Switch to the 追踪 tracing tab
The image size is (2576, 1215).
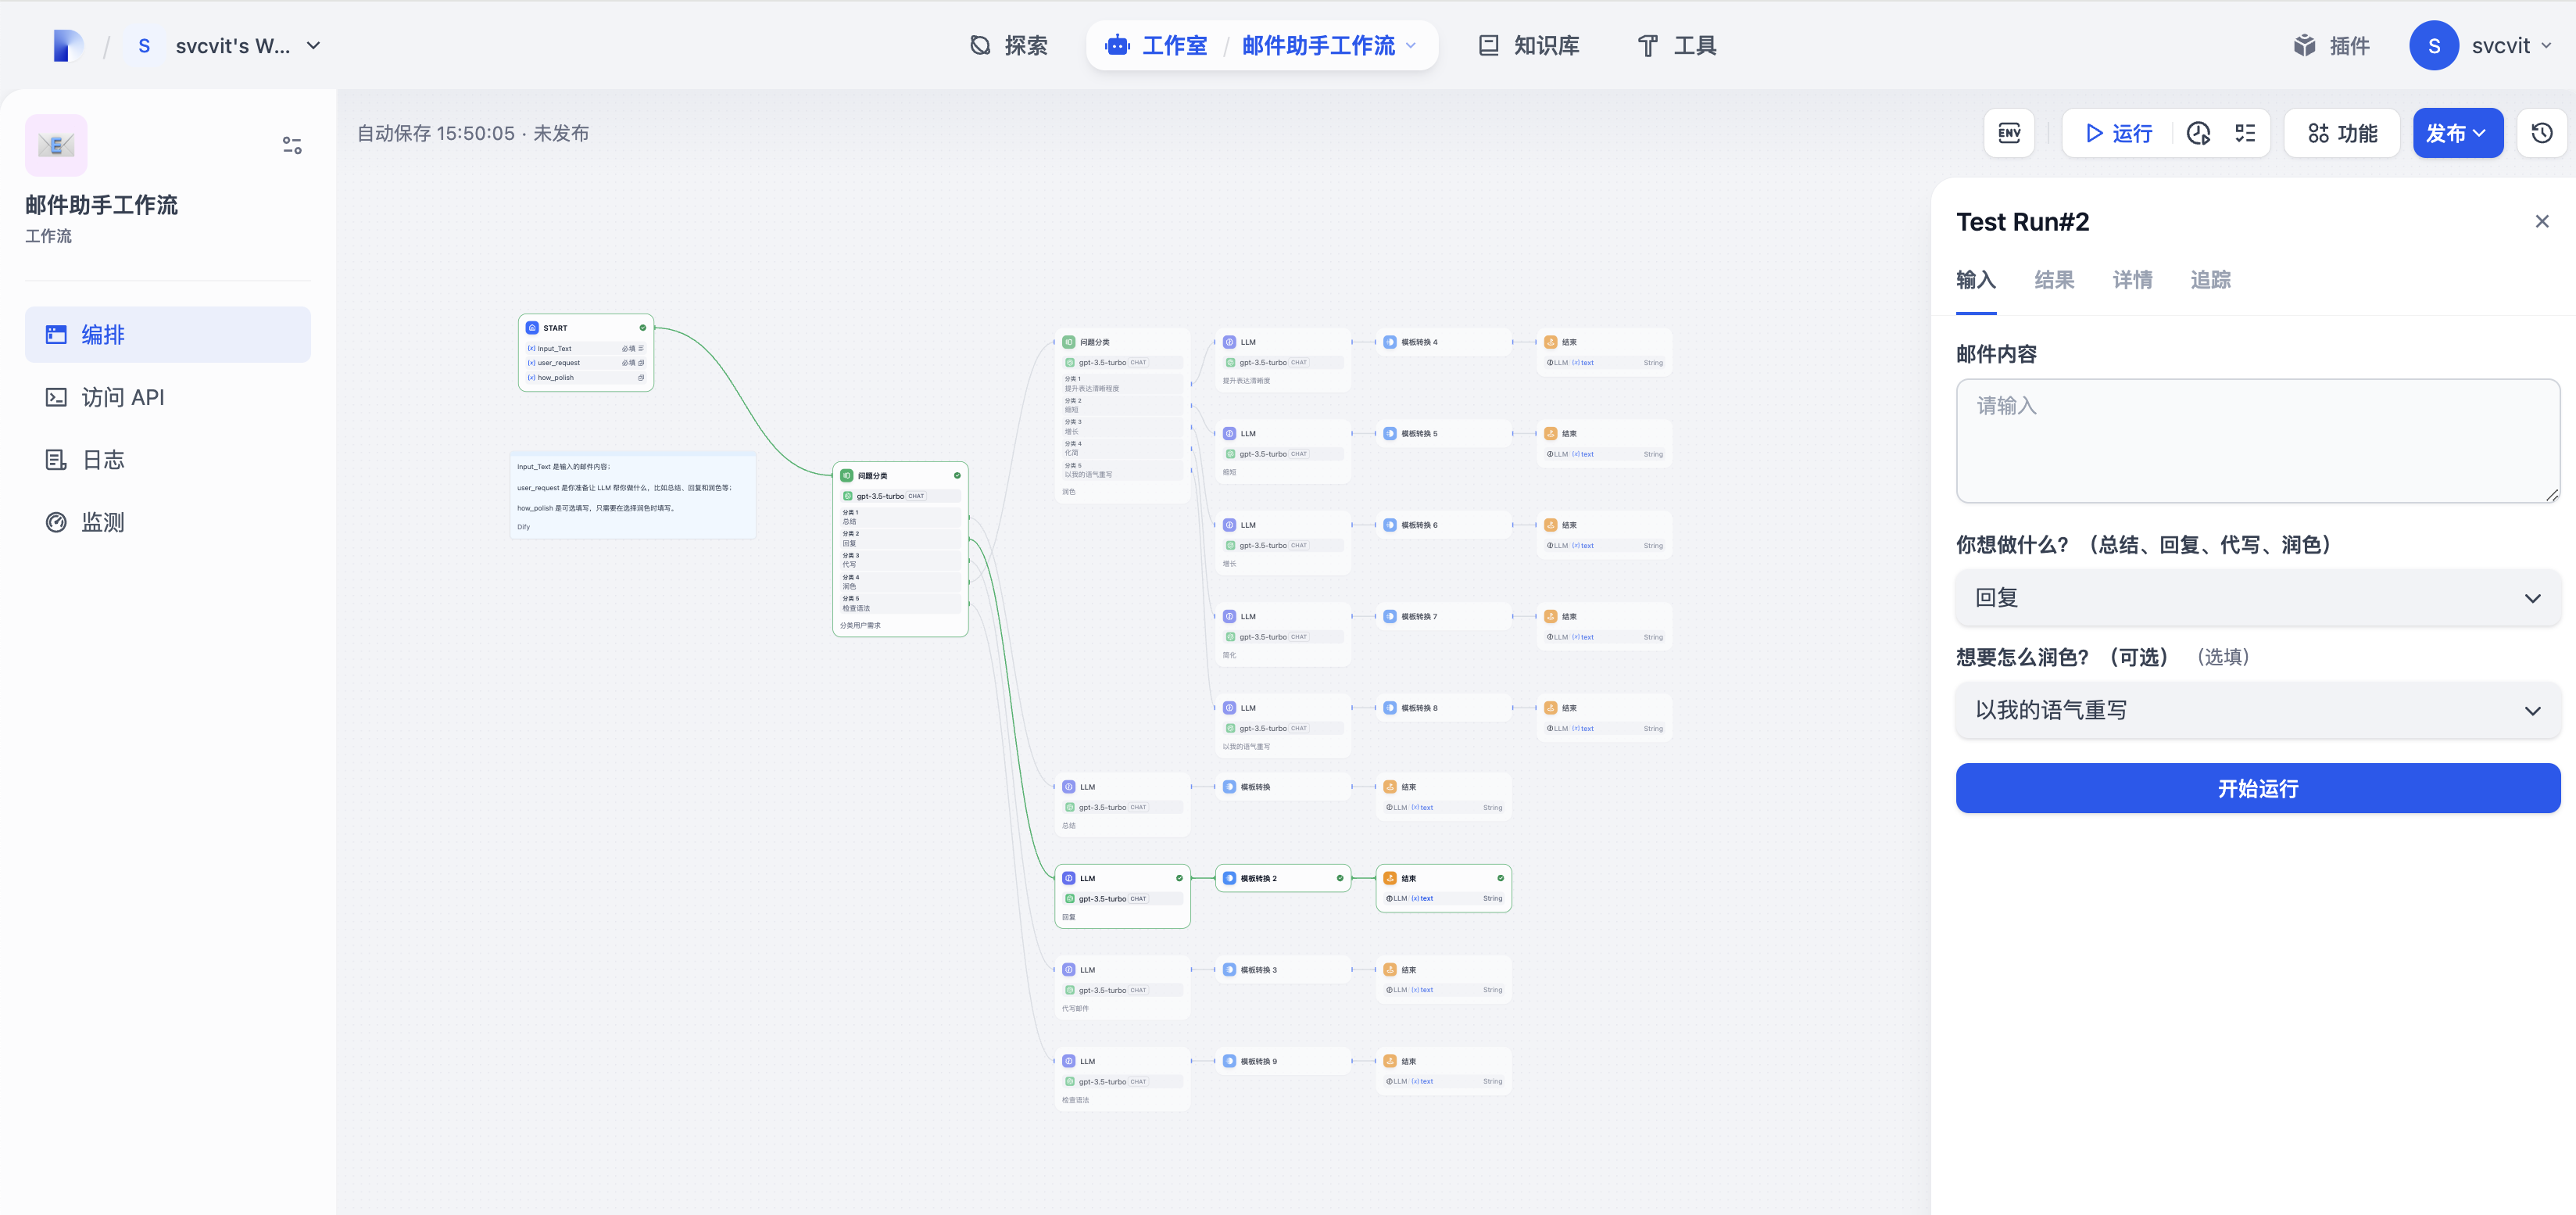pyautogui.click(x=2210, y=280)
